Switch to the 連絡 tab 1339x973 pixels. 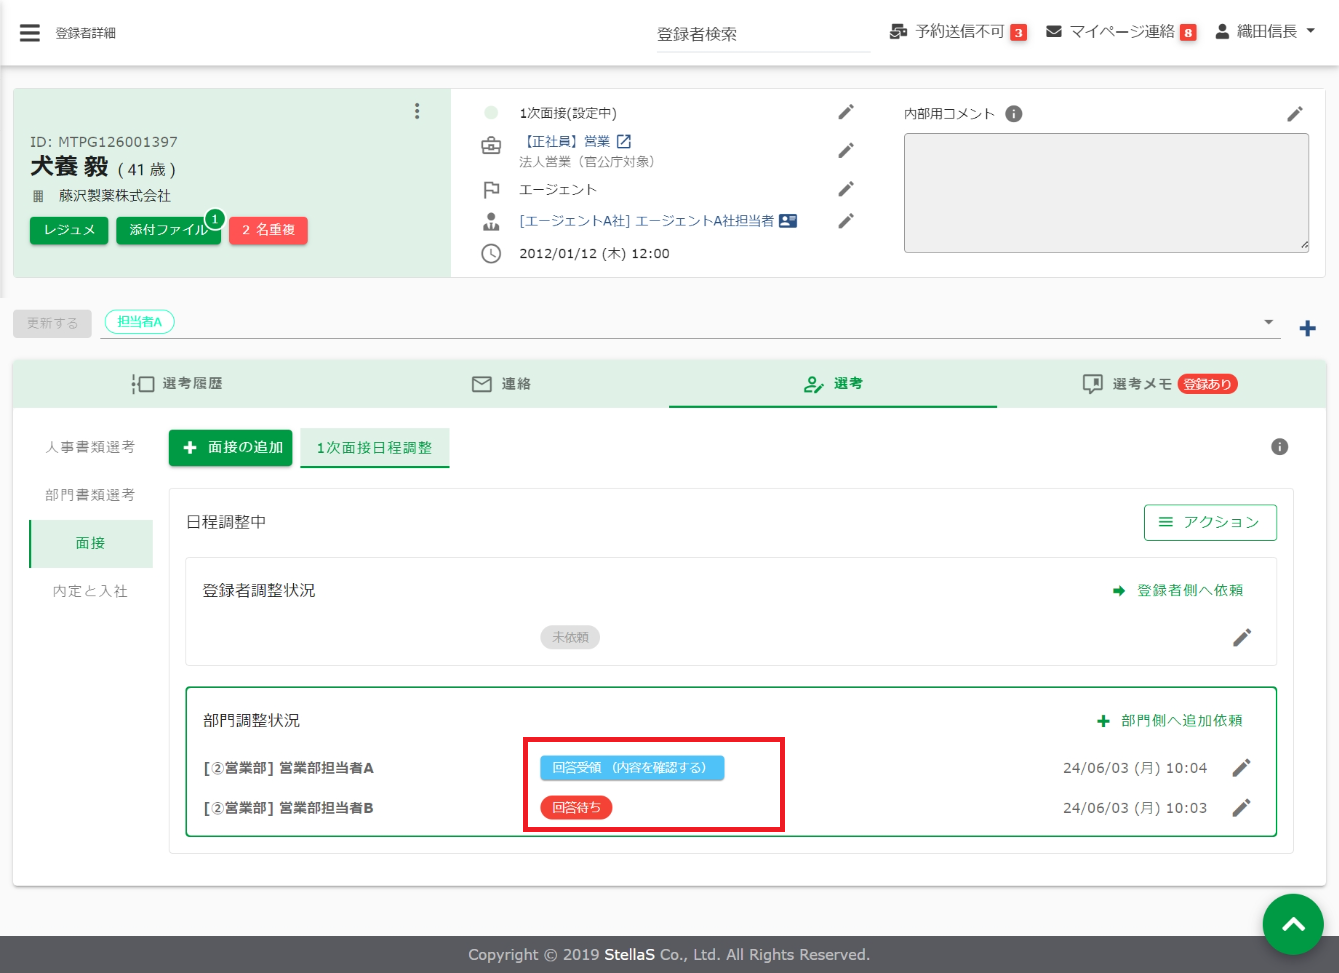[x=502, y=384]
